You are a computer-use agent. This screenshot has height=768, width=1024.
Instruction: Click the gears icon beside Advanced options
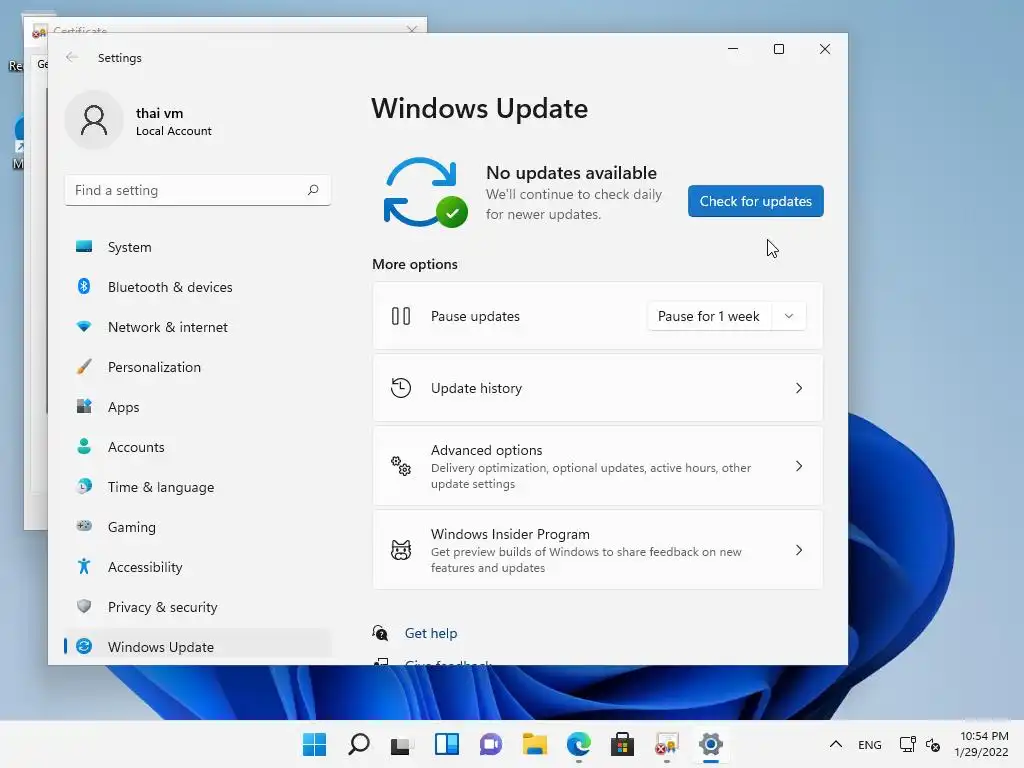[401, 466]
